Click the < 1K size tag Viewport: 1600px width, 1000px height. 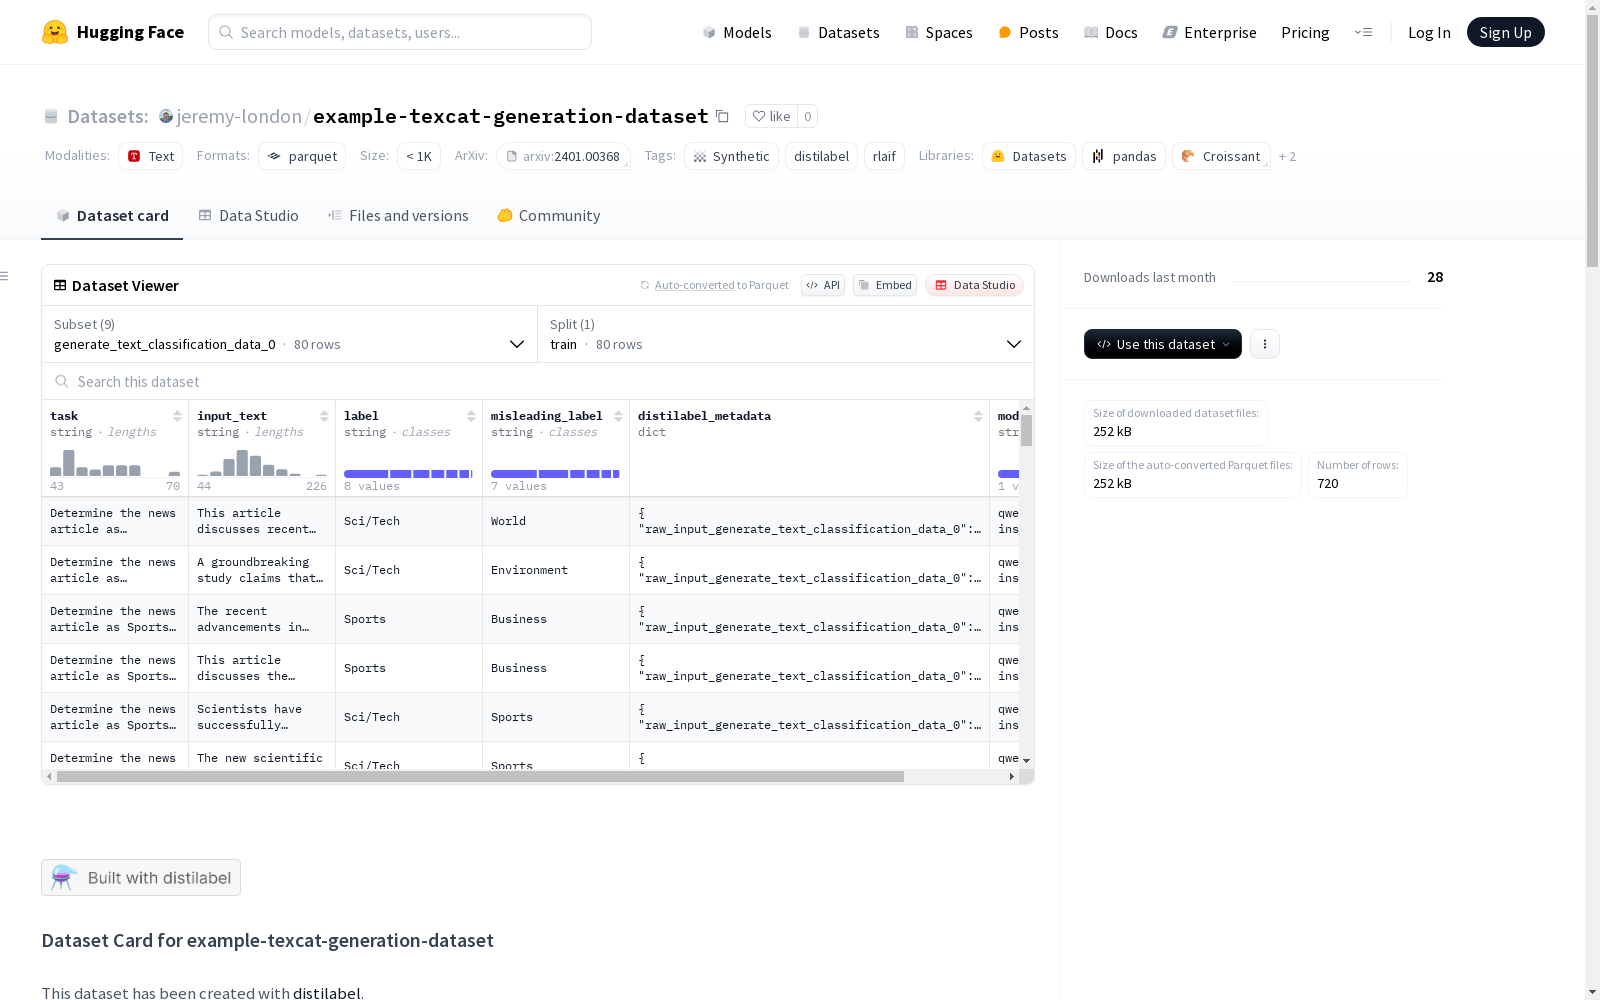pos(419,156)
